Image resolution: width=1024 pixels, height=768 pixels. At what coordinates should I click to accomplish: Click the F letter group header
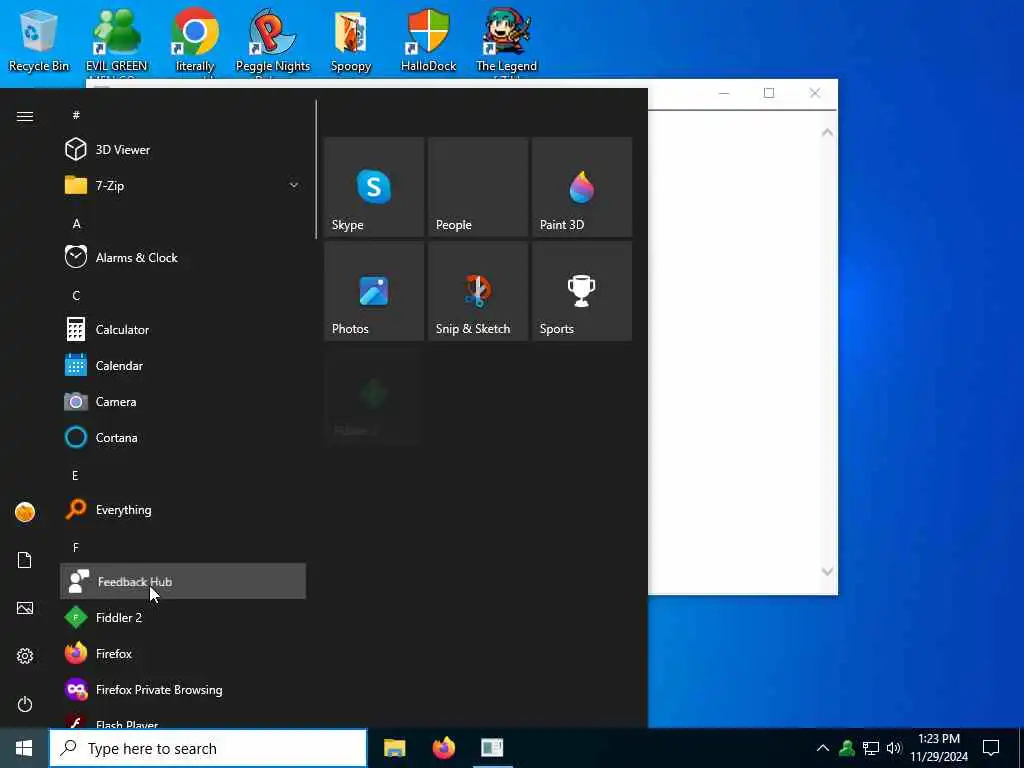(x=76, y=547)
